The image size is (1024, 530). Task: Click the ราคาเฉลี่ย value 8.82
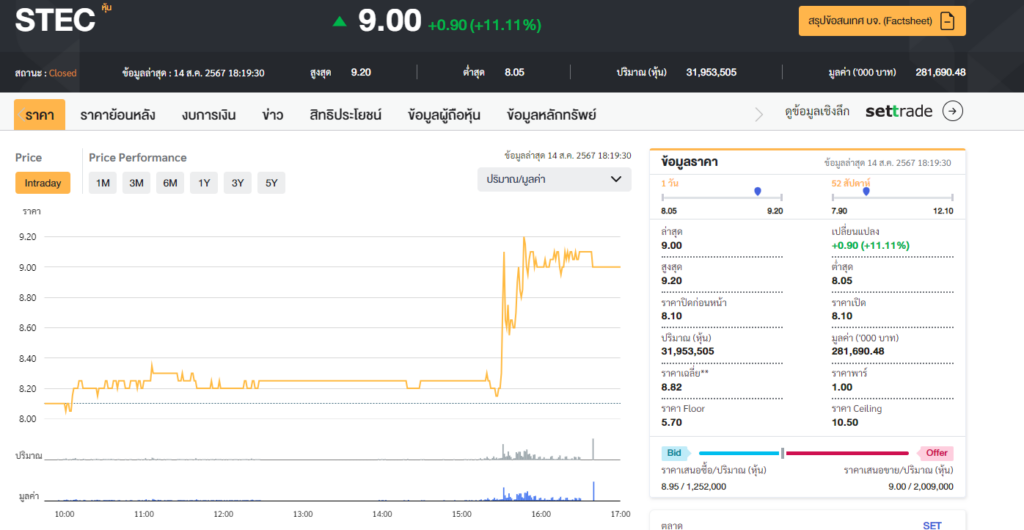click(x=671, y=387)
